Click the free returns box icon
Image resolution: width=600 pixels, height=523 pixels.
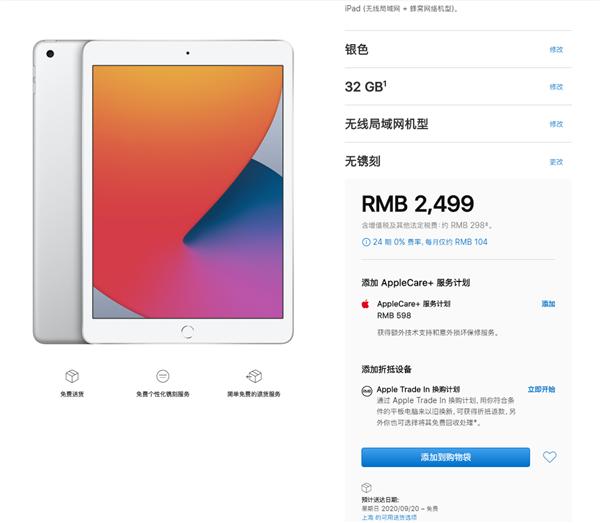point(254,376)
